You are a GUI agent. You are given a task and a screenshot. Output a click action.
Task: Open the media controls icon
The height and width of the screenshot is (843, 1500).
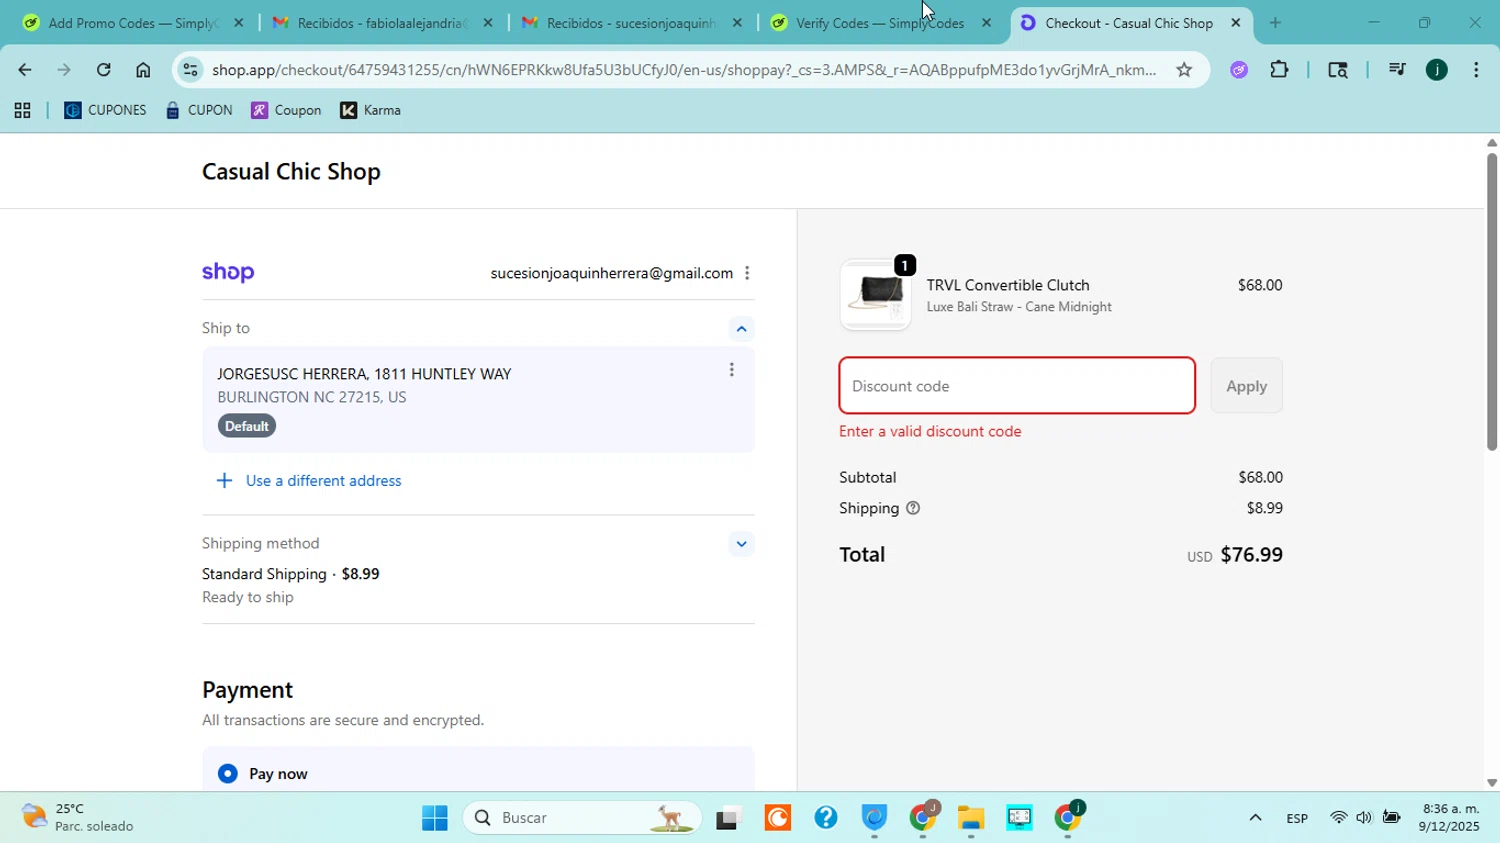(1397, 70)
